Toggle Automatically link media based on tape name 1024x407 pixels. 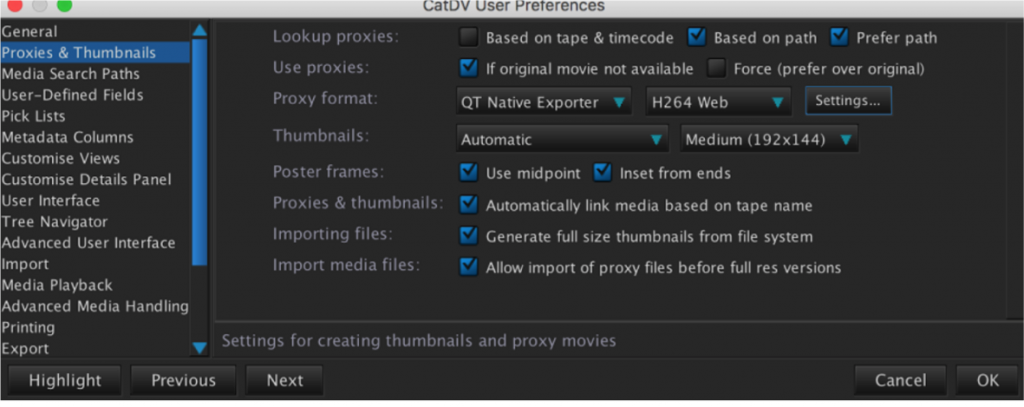(469, 204)
